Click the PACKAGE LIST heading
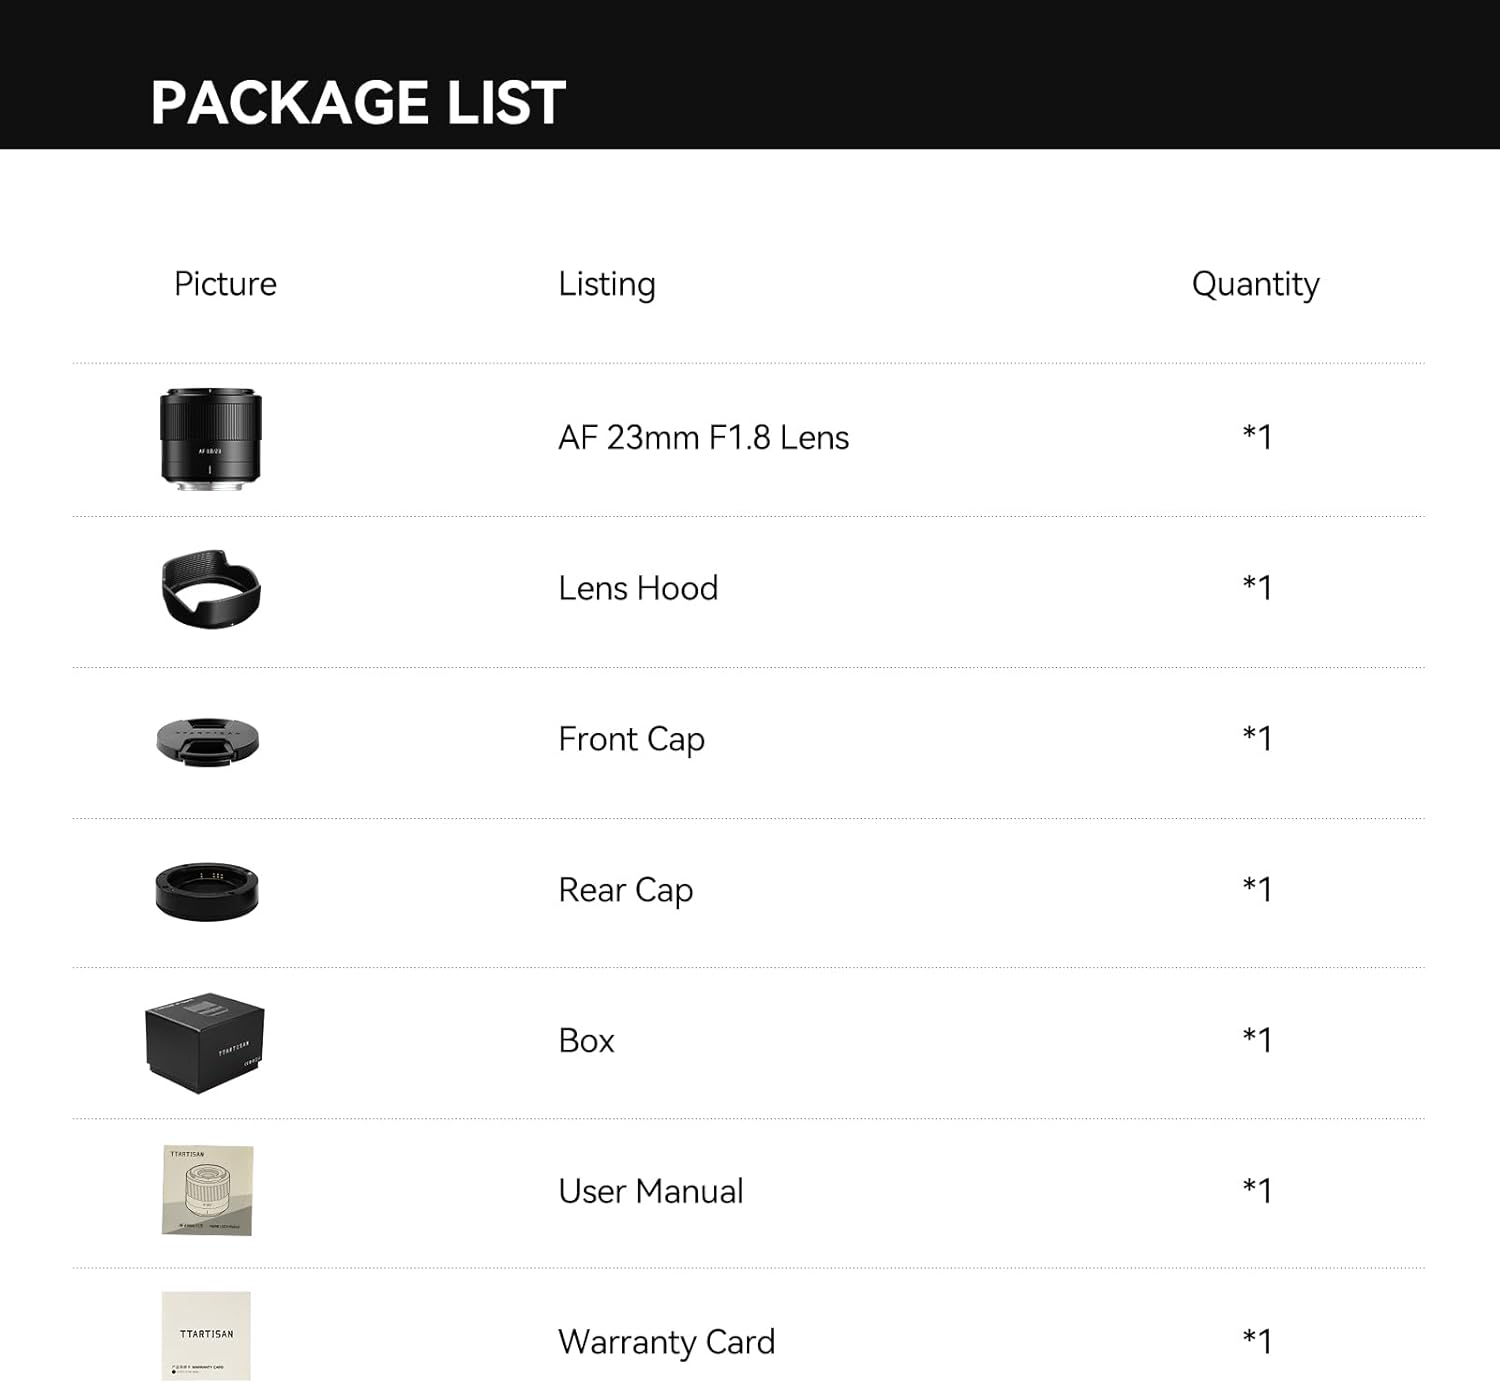 [358, 102]
